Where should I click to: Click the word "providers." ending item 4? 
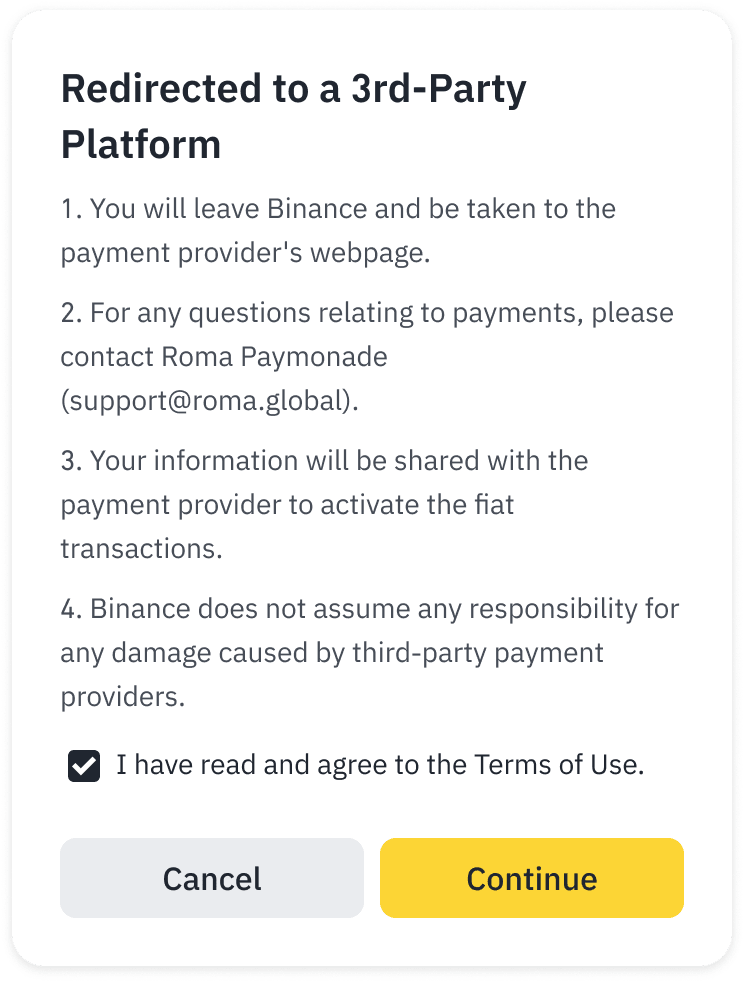(x=123, y=697)
